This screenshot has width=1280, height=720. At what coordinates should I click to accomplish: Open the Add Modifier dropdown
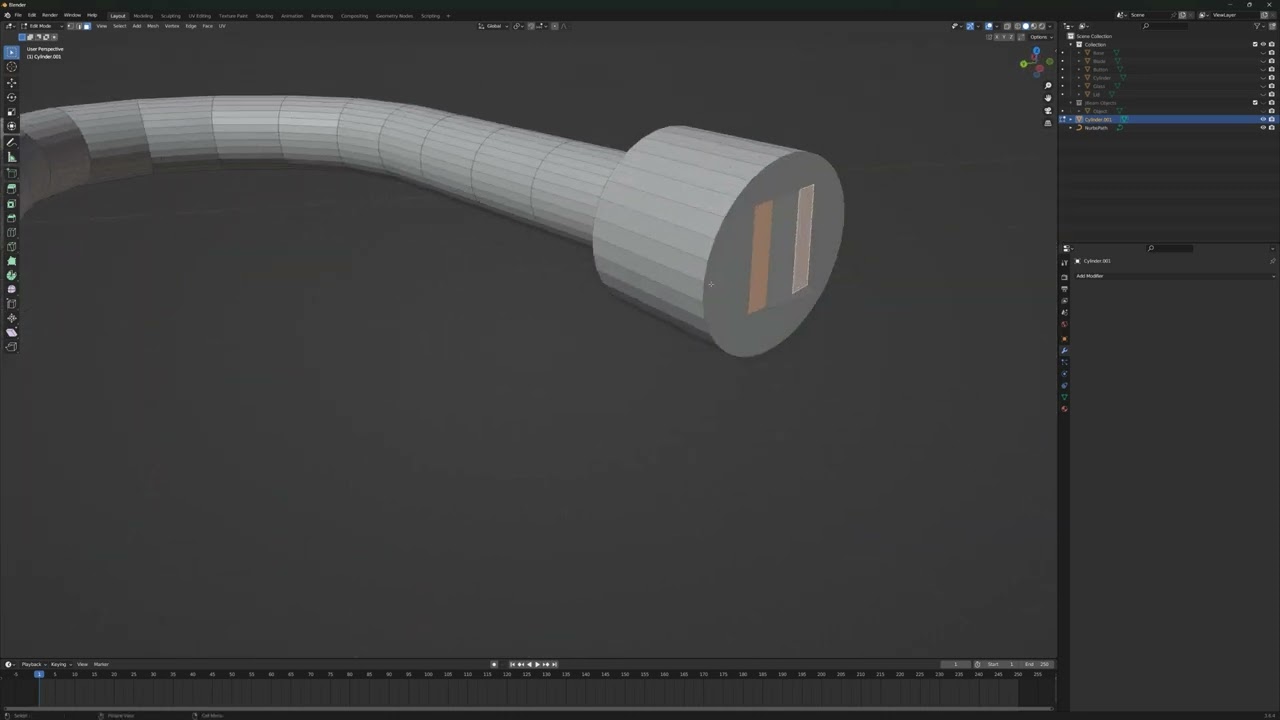(x=1174, y=276)
